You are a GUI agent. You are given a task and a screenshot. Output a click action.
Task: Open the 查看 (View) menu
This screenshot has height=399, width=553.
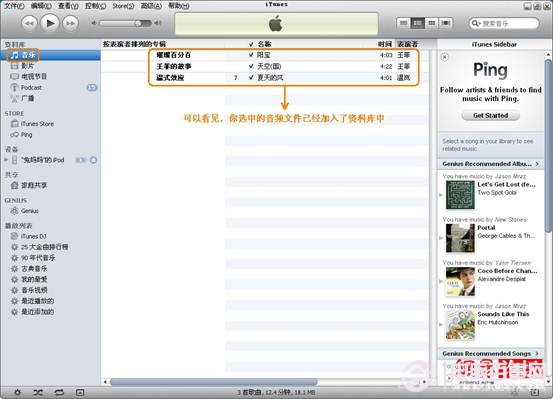click(x=68, y=6)
